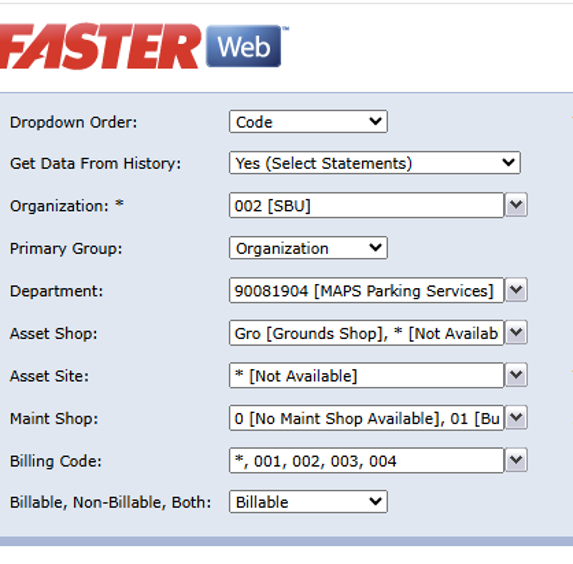Click the 'Billing Code:' label
This screenshot has width=573, height=564.
click(x=56, y=461)
